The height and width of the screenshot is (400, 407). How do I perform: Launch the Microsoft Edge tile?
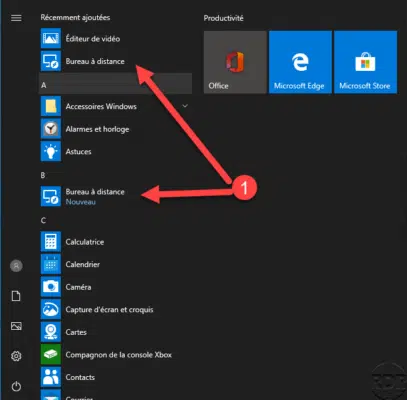point(300,62)
